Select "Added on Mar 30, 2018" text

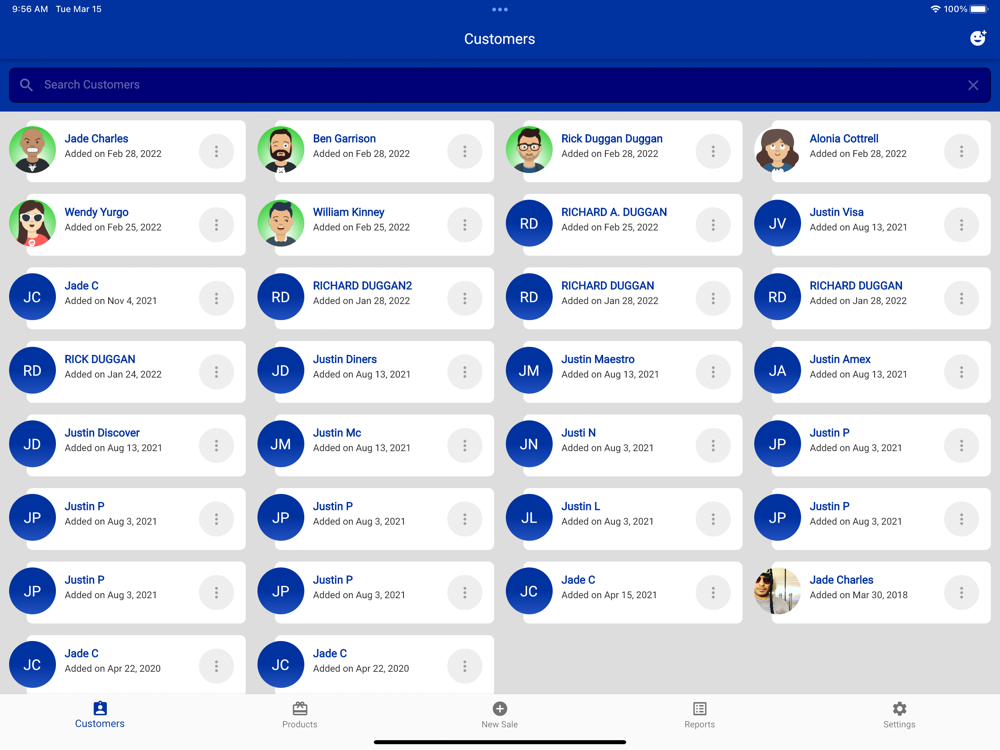point(858,595)
